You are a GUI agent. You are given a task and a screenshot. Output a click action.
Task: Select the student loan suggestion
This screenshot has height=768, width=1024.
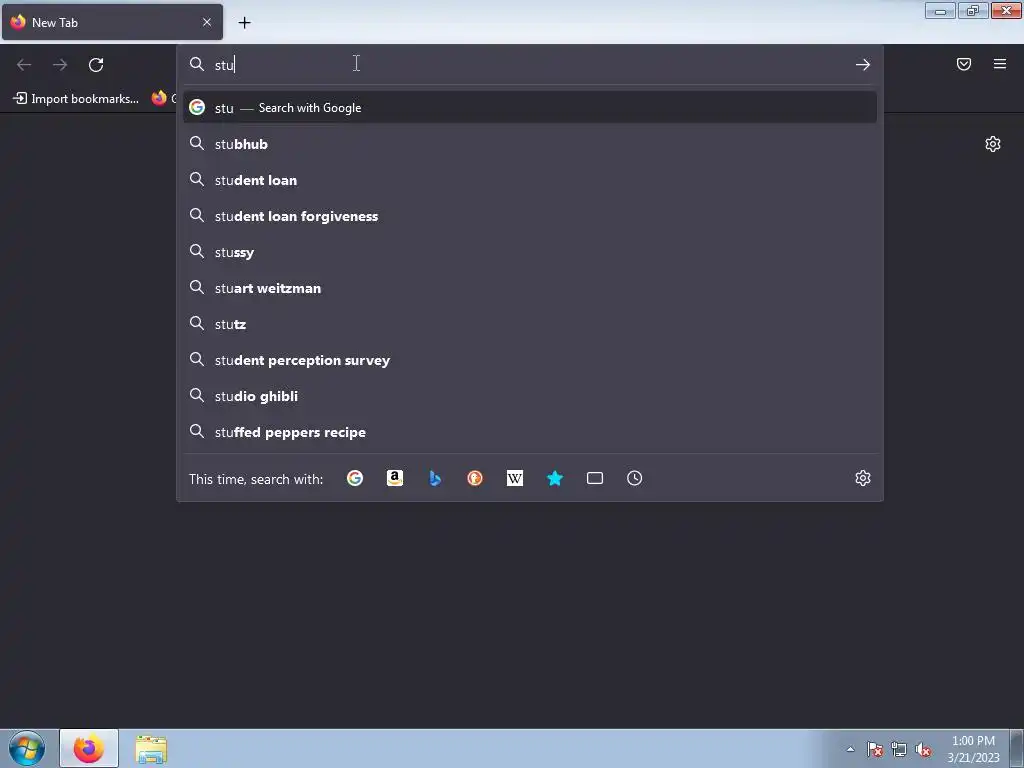coord(530,180)
